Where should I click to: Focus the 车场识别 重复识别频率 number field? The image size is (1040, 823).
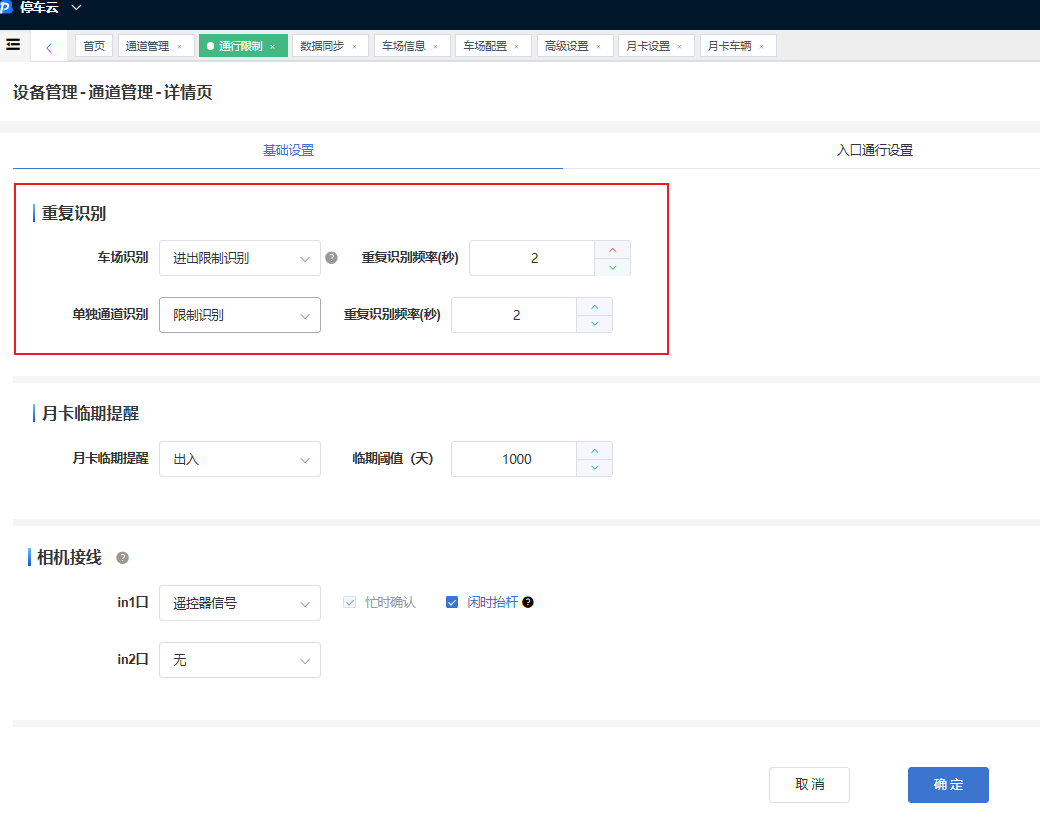coord(533,258)
